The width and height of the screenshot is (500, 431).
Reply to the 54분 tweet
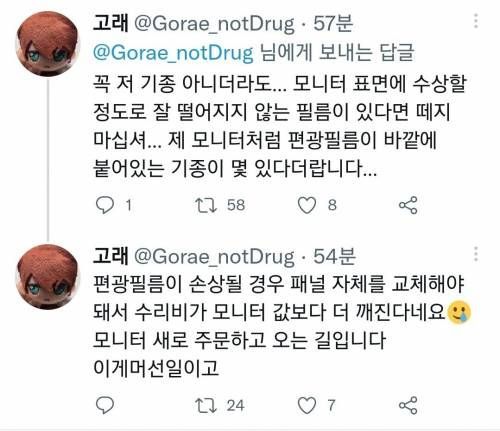click(105, 405)
